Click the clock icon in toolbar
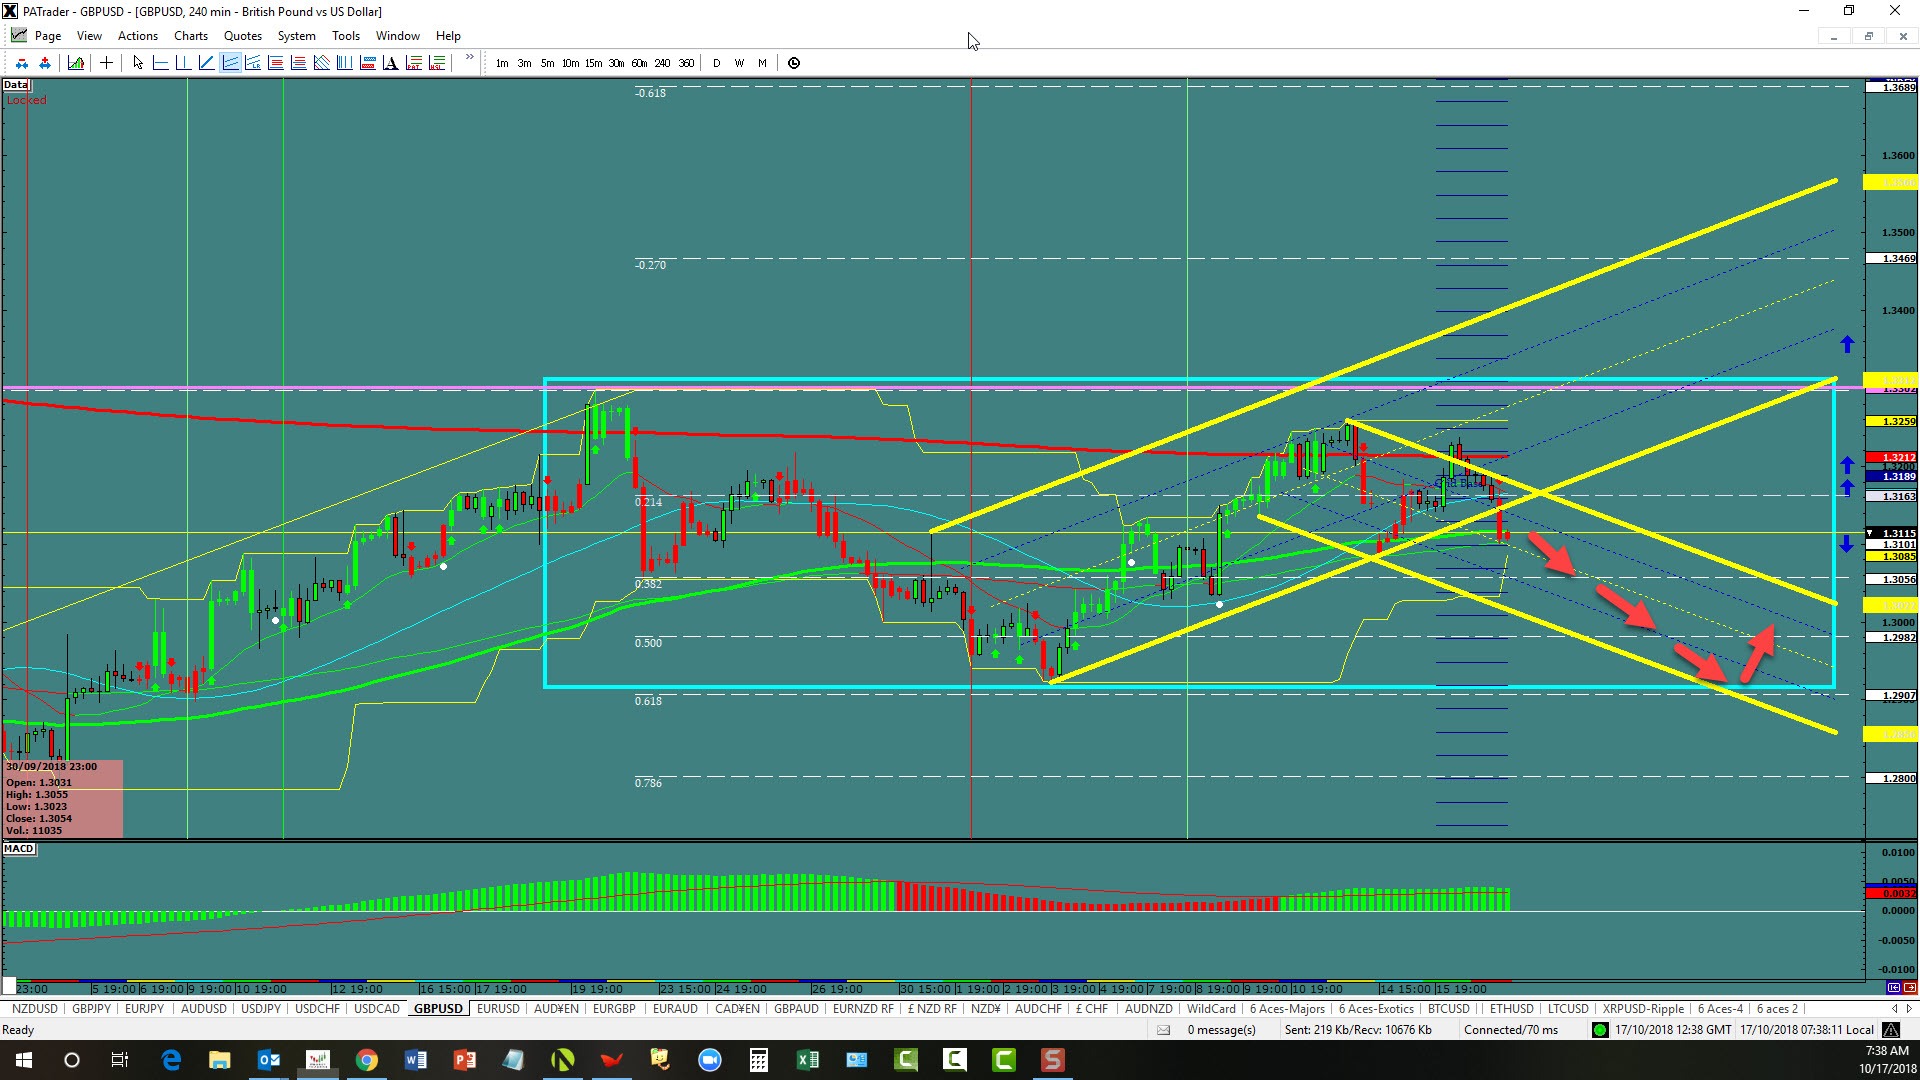This screenshot has height=1080, width=1920. [794, 63]
